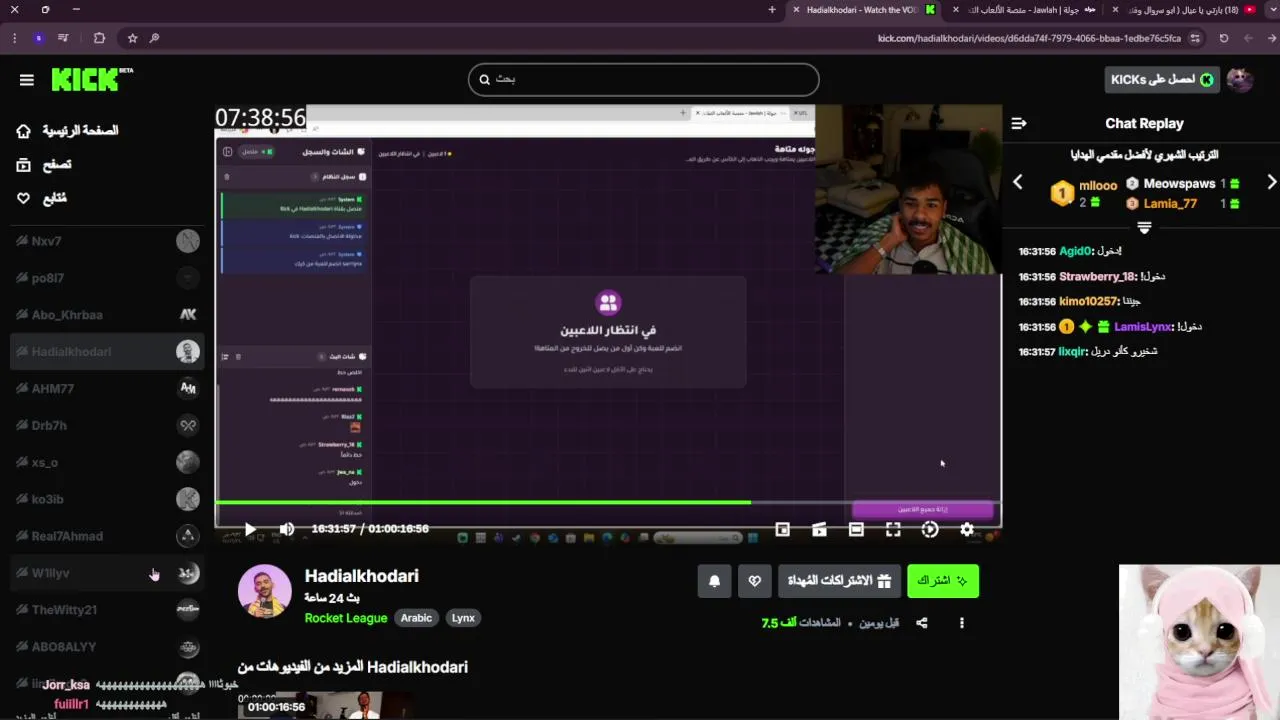
Task: Select the Real7Ahmad channel in sidebar
Action: click(106, 536)
